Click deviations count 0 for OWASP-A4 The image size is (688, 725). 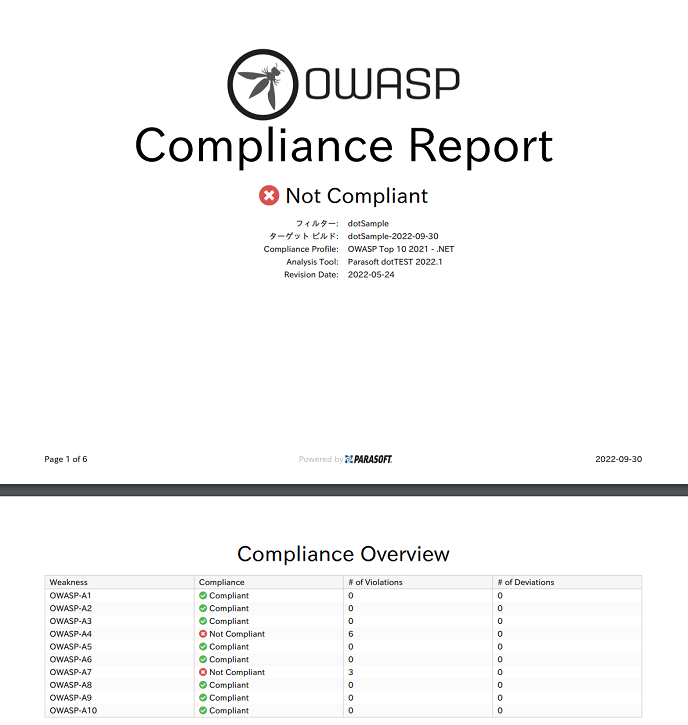pos(500,634)
